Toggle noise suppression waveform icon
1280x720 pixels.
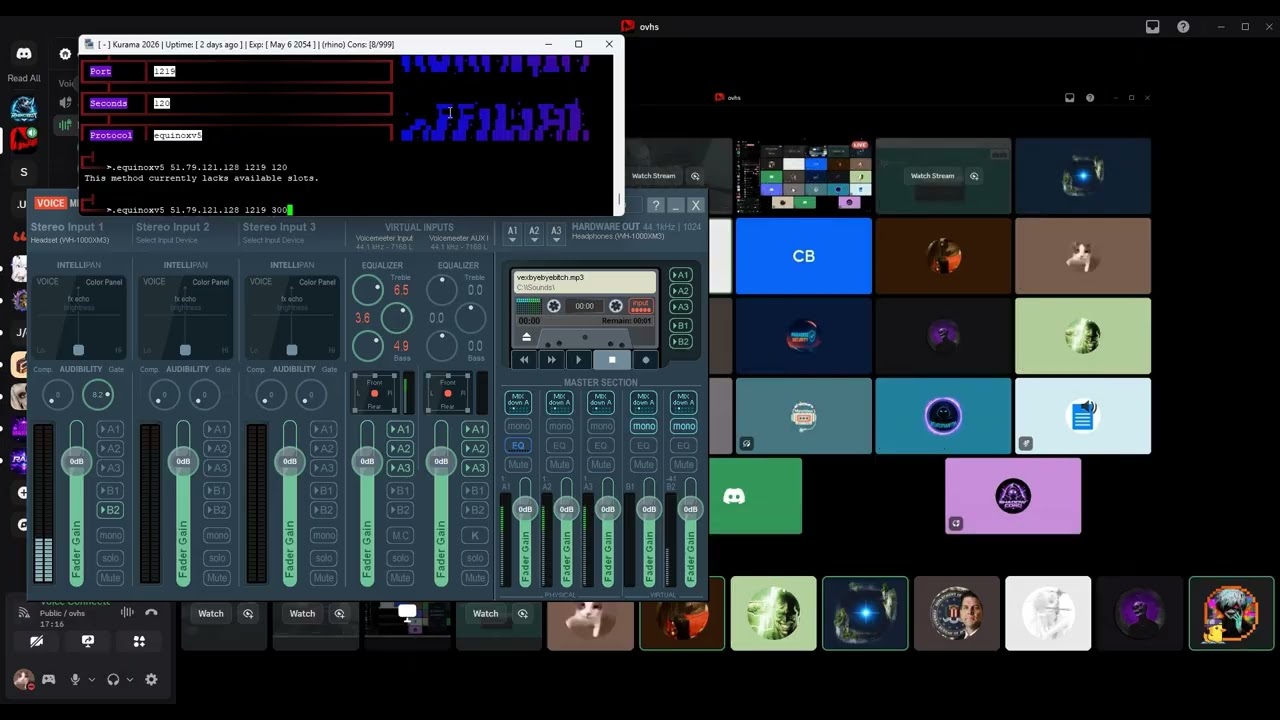click(x=127, y=612)
